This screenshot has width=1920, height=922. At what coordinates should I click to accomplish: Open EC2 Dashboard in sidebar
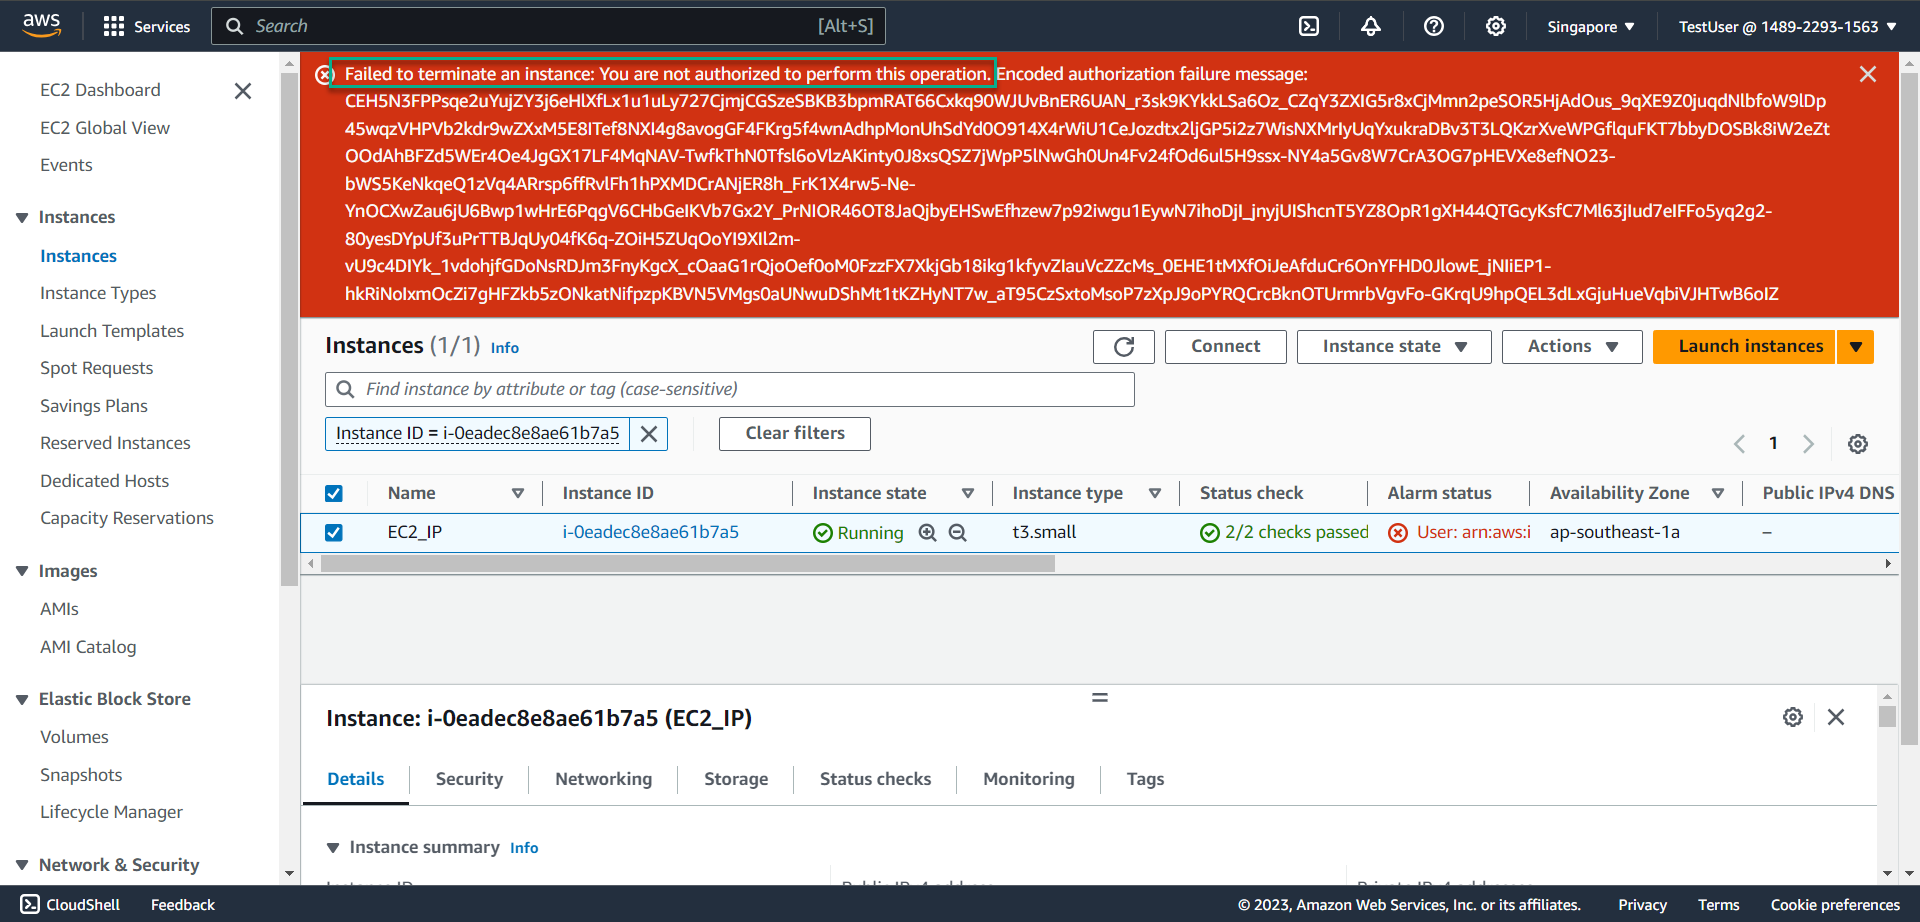coord(100,90)
